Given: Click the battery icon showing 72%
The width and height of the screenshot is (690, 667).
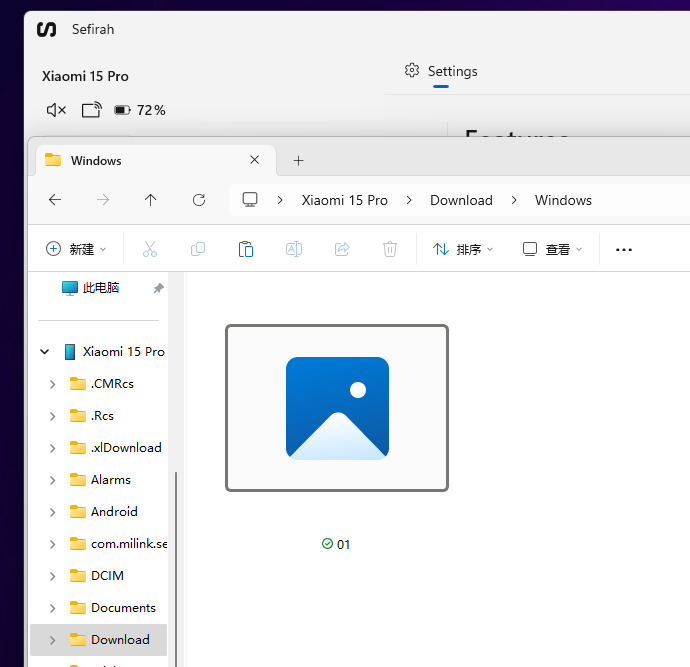Looking at the screenshot, I should point(122,110).
